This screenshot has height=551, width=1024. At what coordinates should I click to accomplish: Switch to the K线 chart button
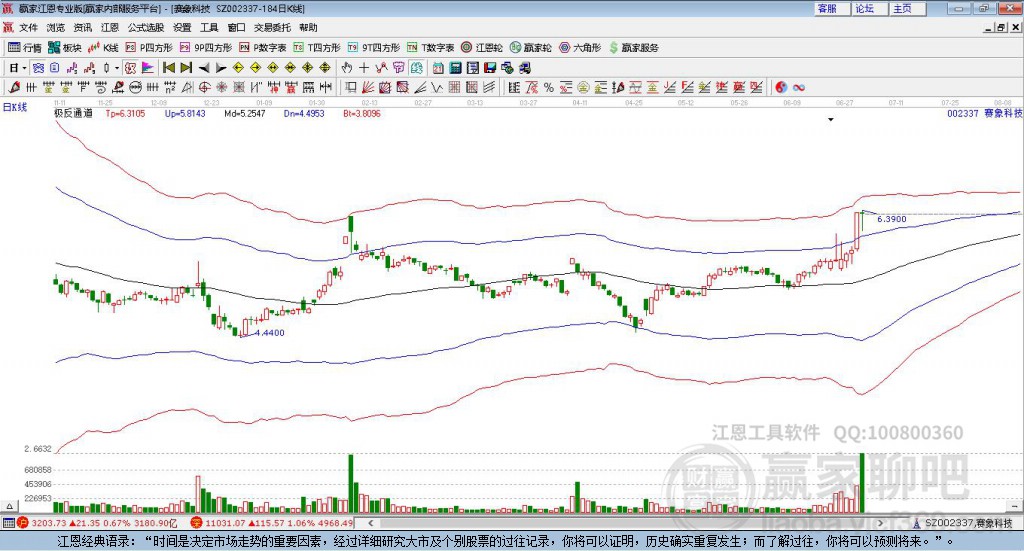(x=103, y=48)
